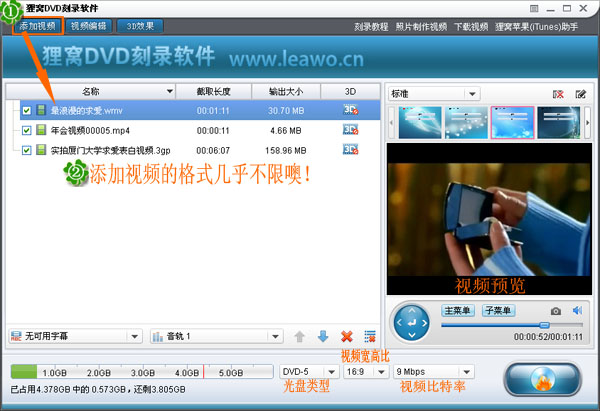Click the down arrow on navigation pad
Viewport: 600px width, 411px height.
point(412,335)
